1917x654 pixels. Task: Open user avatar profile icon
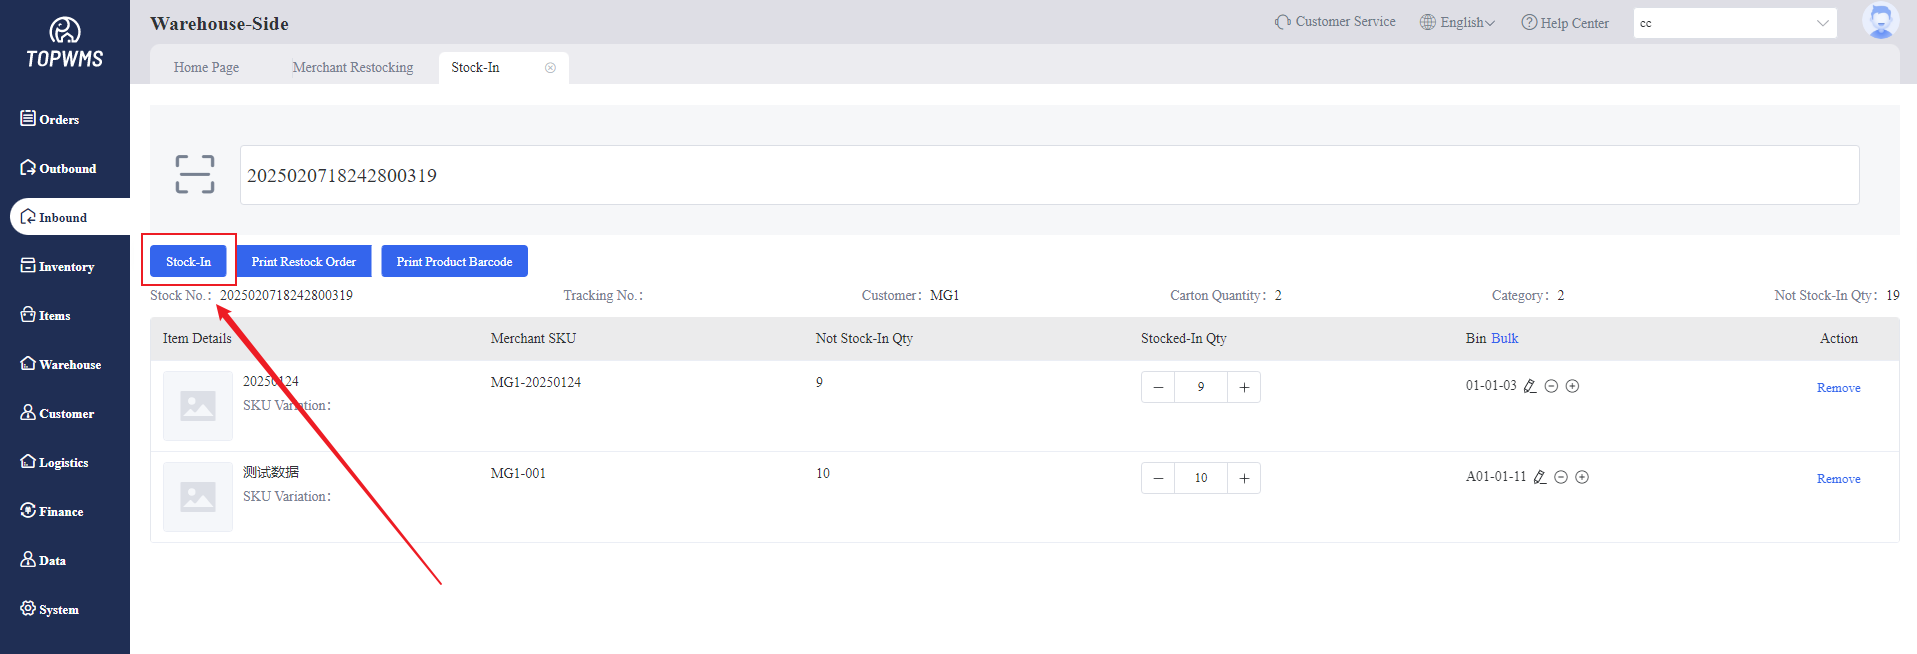coord(1880,21)
